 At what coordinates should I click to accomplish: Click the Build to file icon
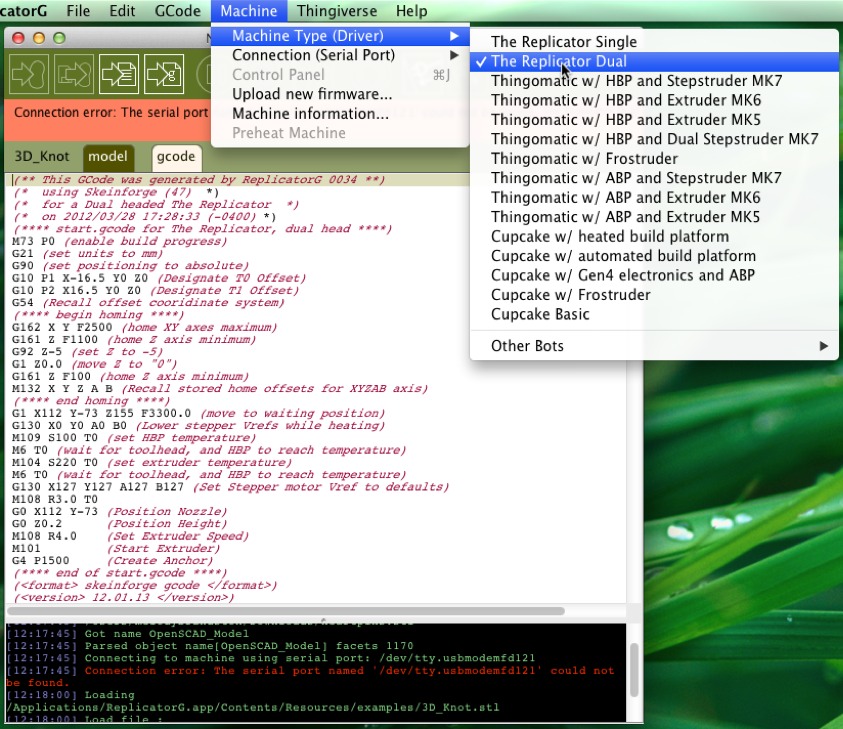[x=118, y=74]
